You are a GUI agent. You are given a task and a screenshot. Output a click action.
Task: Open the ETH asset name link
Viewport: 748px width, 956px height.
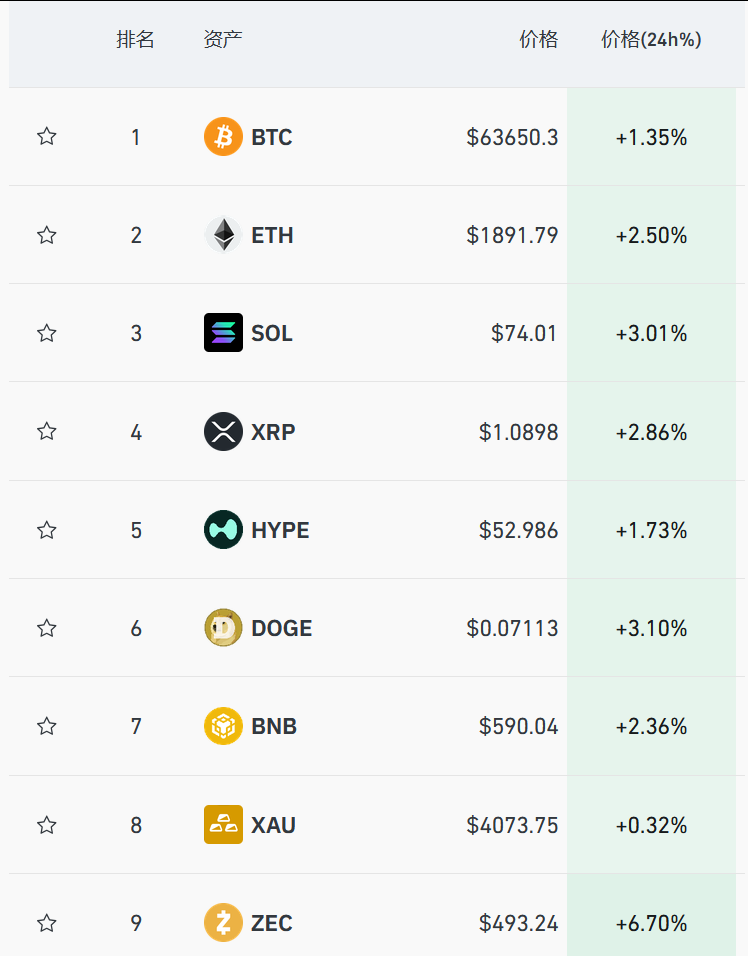(272, 235)
